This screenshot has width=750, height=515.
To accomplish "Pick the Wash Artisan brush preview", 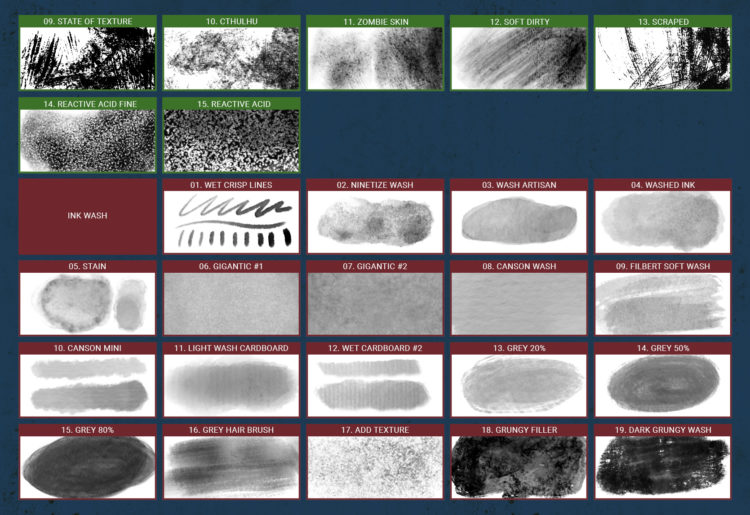I will point(519,222).
